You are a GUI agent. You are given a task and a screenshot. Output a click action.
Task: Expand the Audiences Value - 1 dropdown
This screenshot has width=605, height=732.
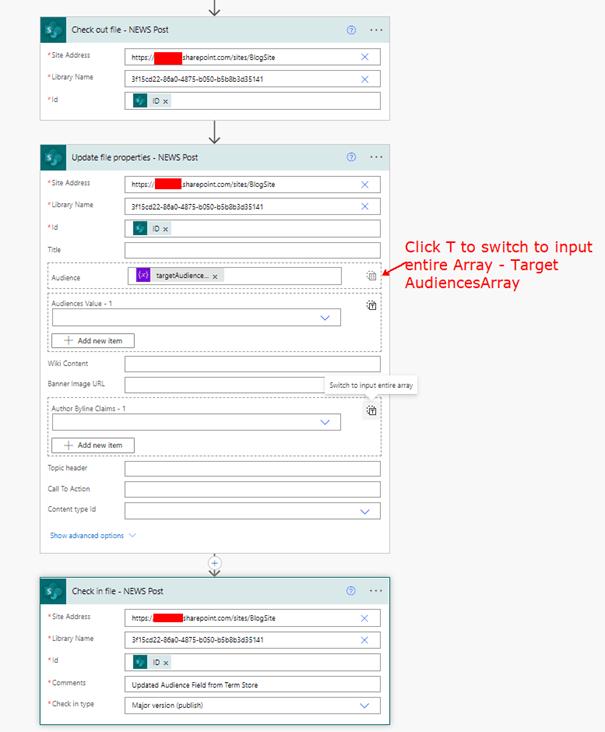coord(325,318)
